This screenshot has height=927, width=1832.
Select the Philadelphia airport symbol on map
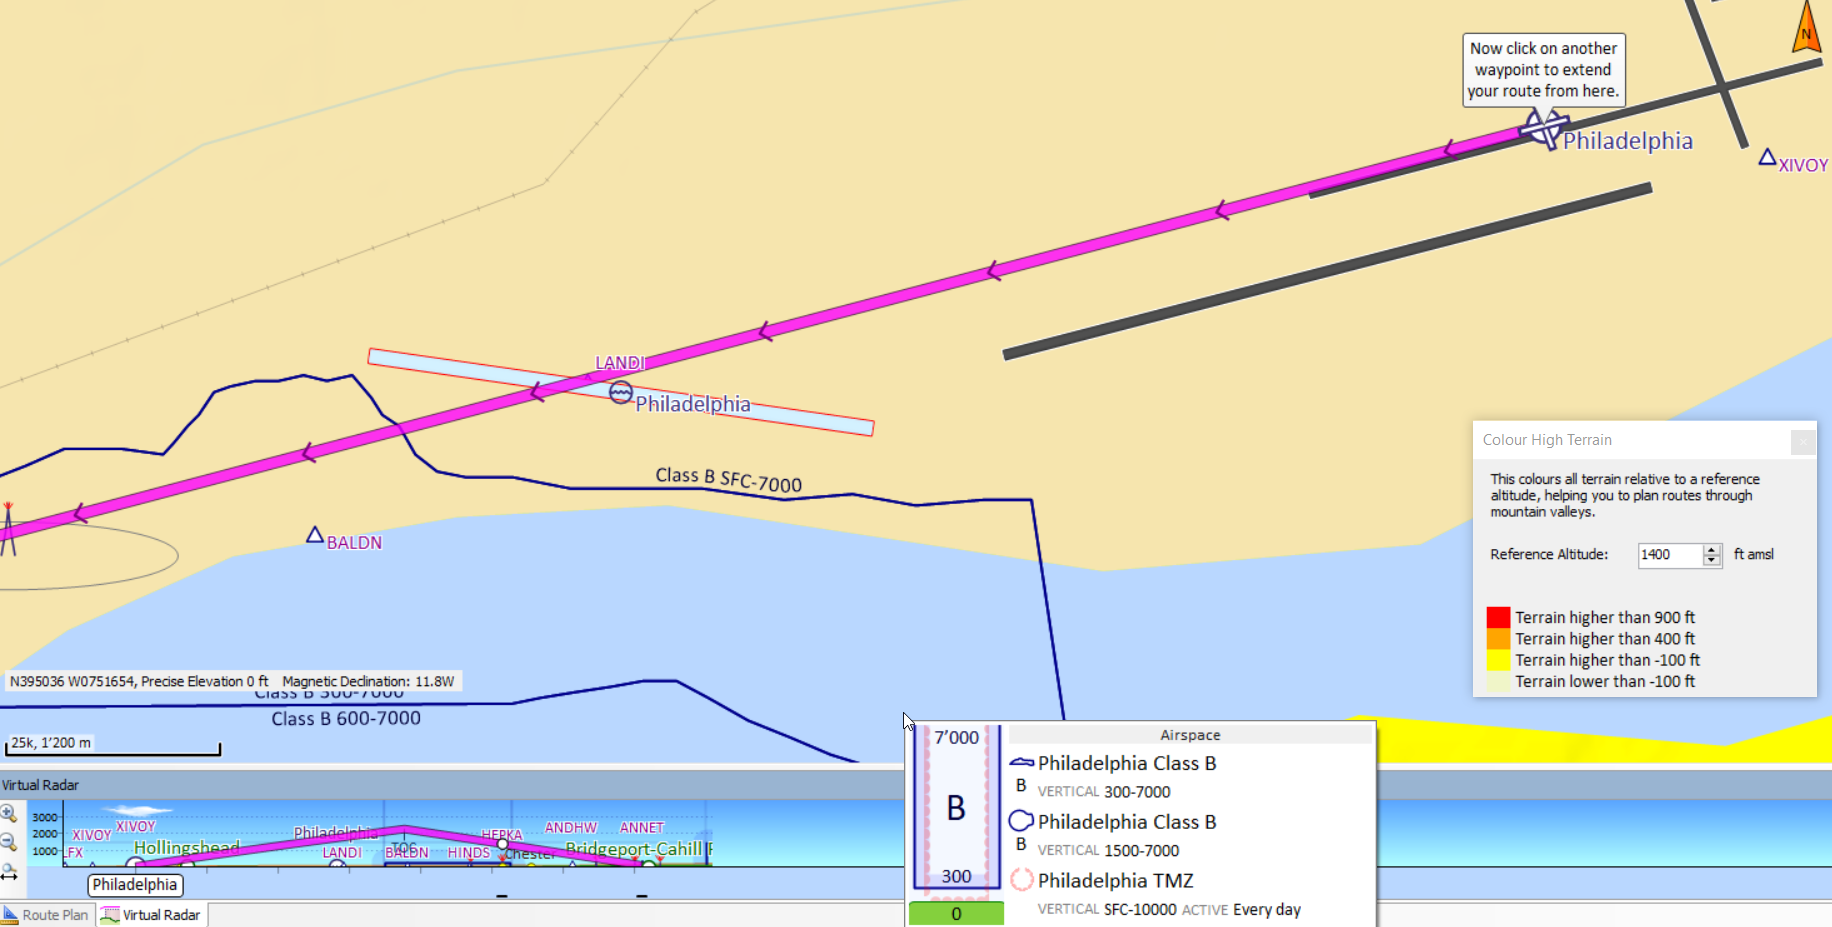1542,129
